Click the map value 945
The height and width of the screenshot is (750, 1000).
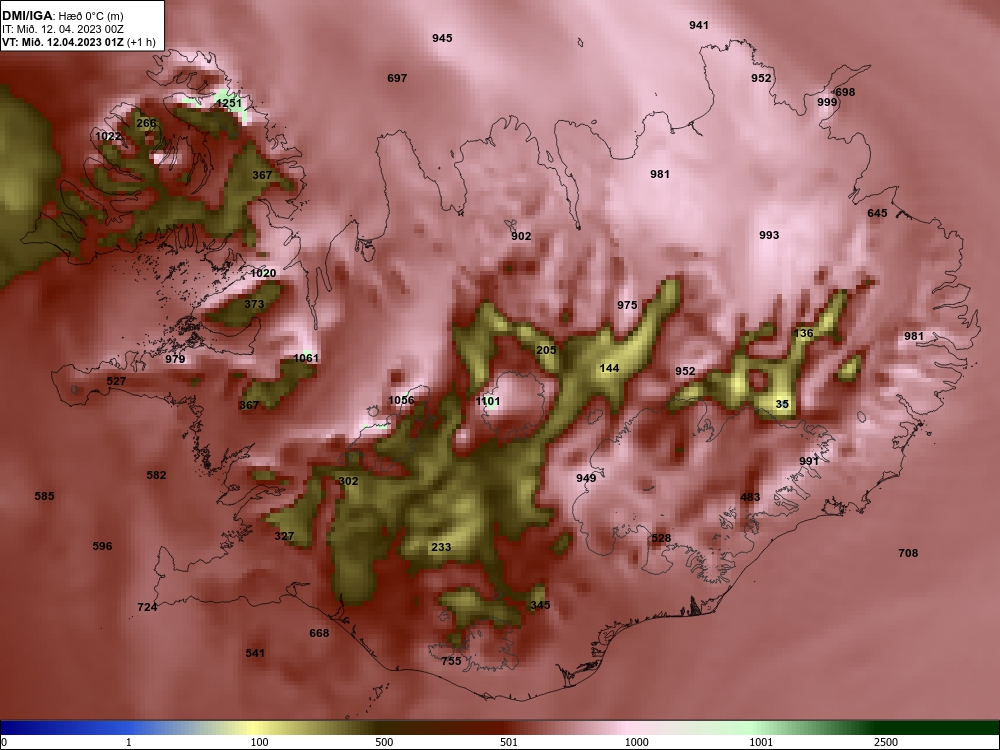coord(442,38)
